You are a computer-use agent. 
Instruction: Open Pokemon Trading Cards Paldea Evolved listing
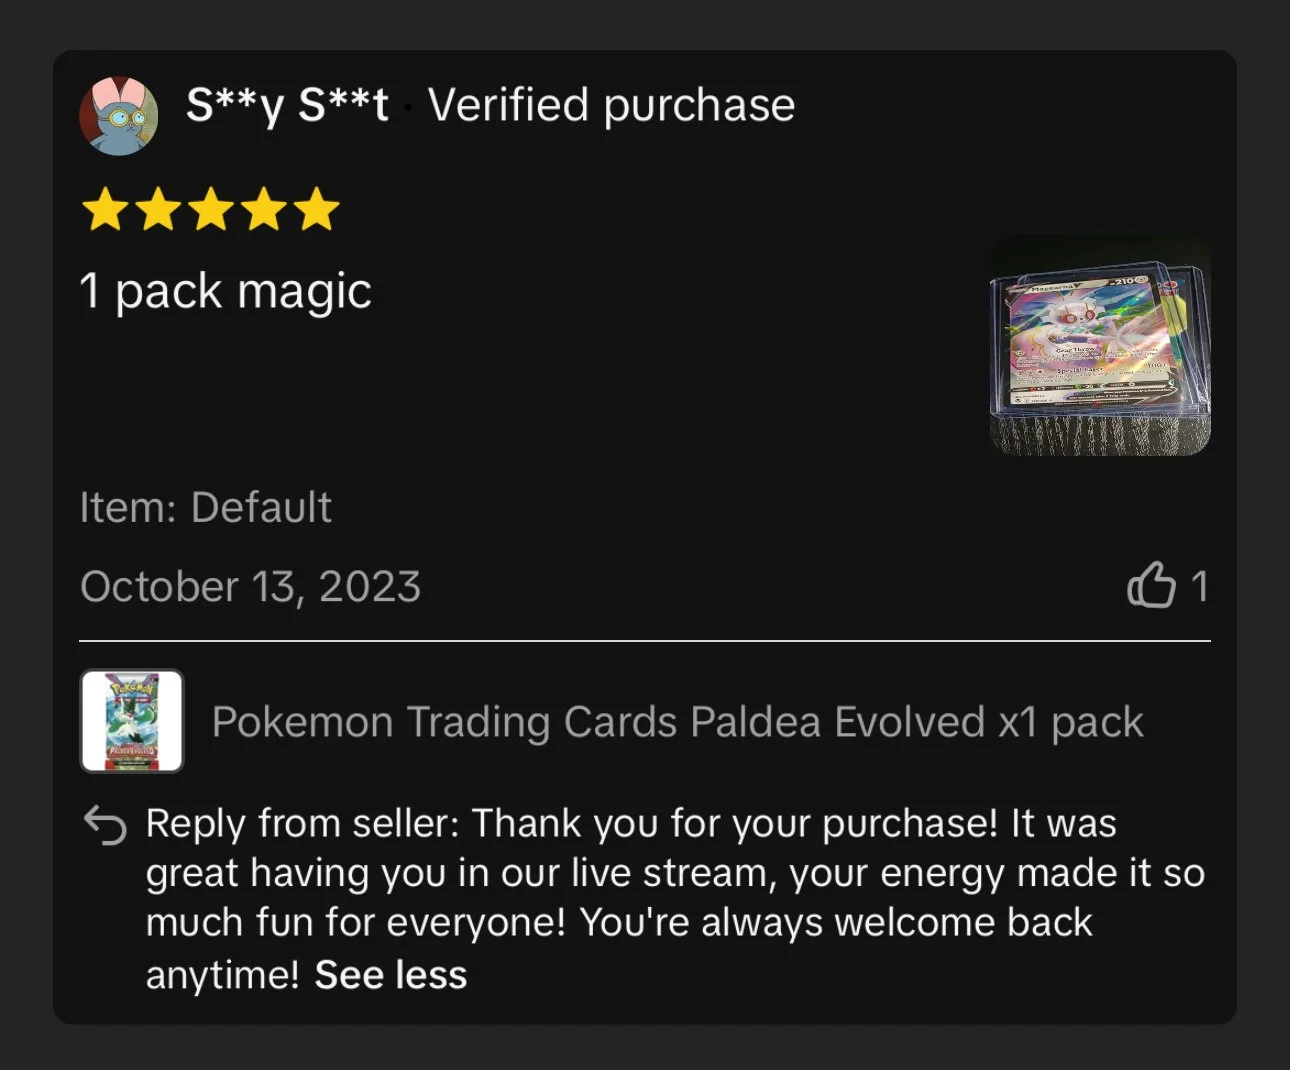(x=677, y=722)
